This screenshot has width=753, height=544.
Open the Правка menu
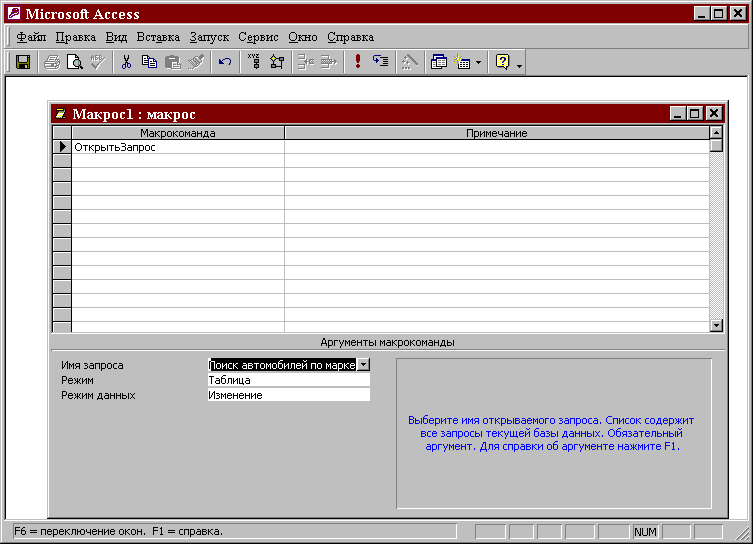pos(75,37)
